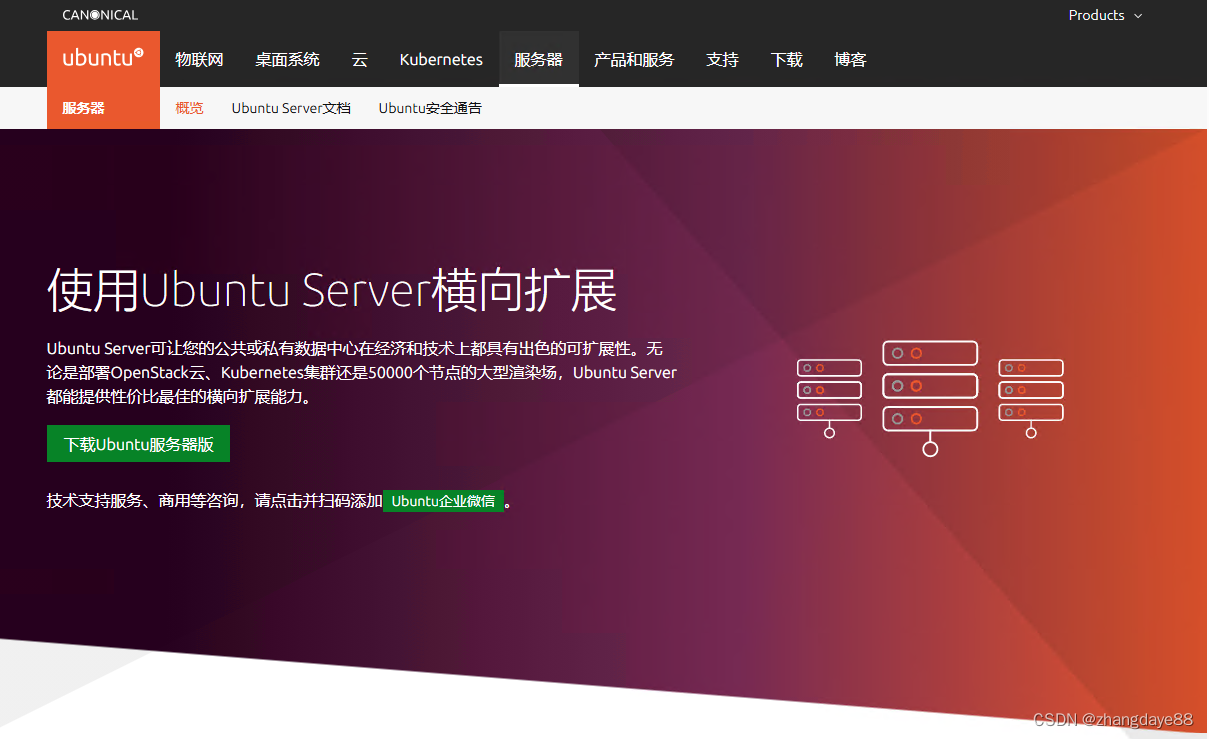Open the 下载 navigation item
Screen dimensions: 1209x739
pos(787,60)
